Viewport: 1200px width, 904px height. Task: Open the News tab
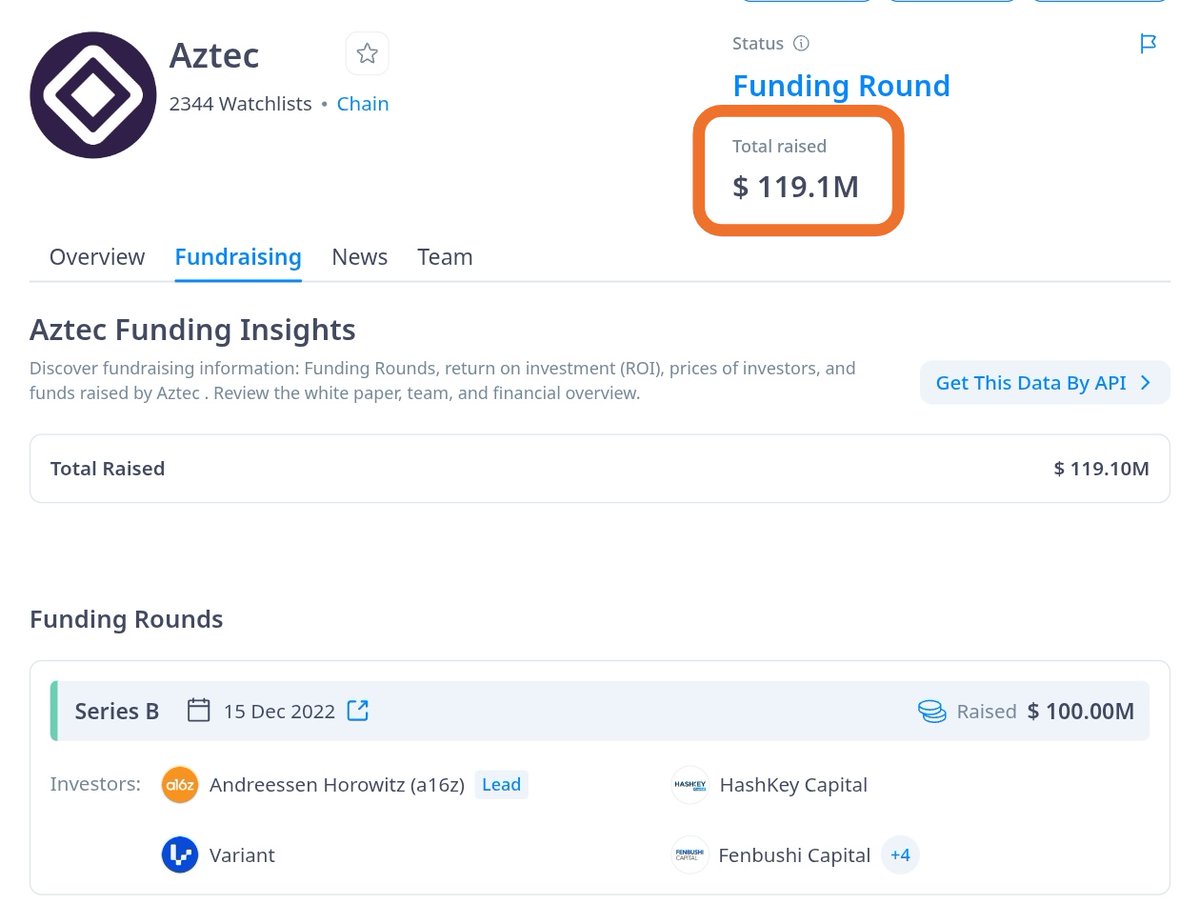point(360,257)
